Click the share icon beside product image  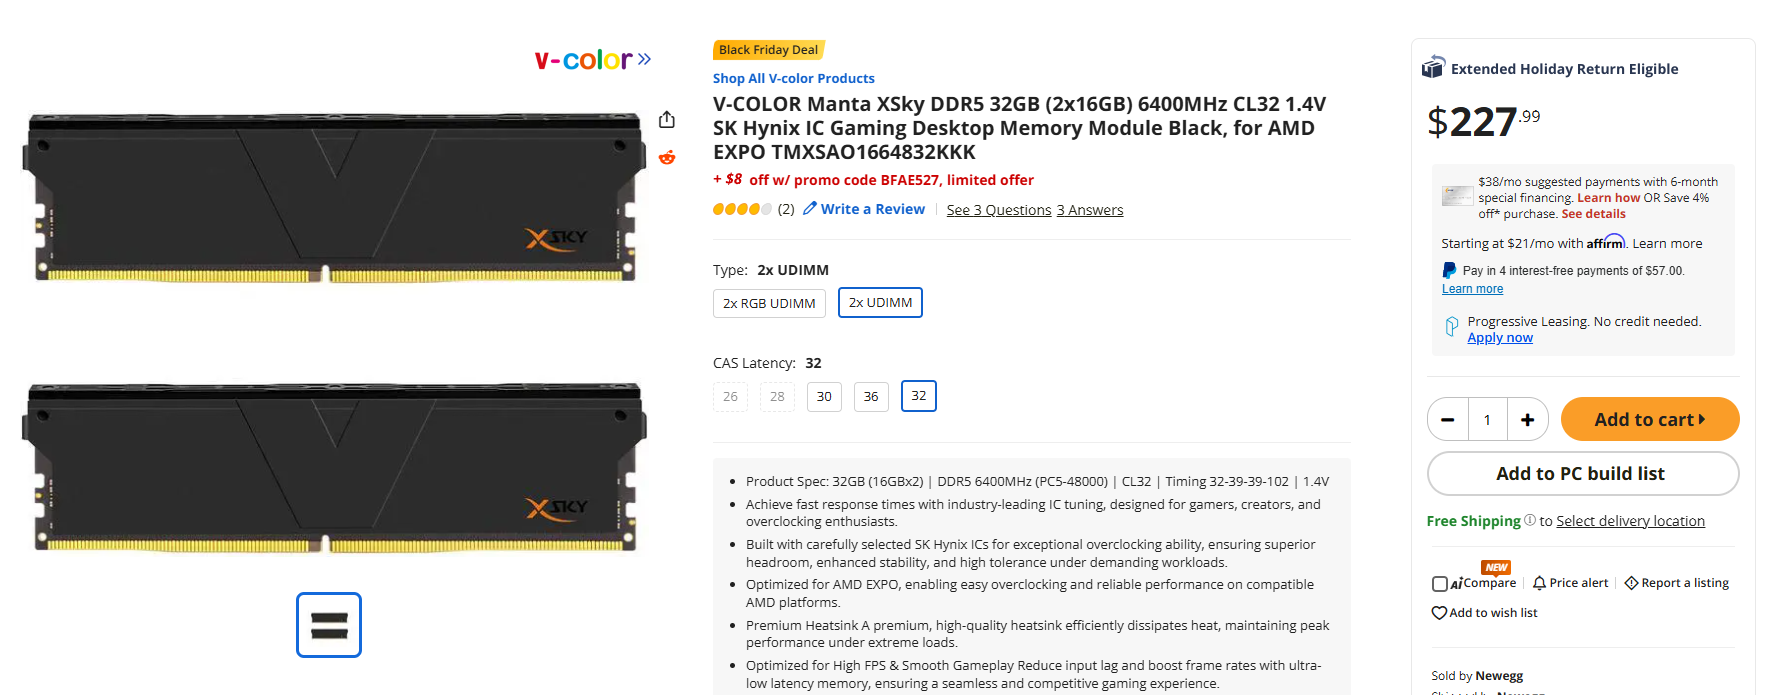click(667, 120)
